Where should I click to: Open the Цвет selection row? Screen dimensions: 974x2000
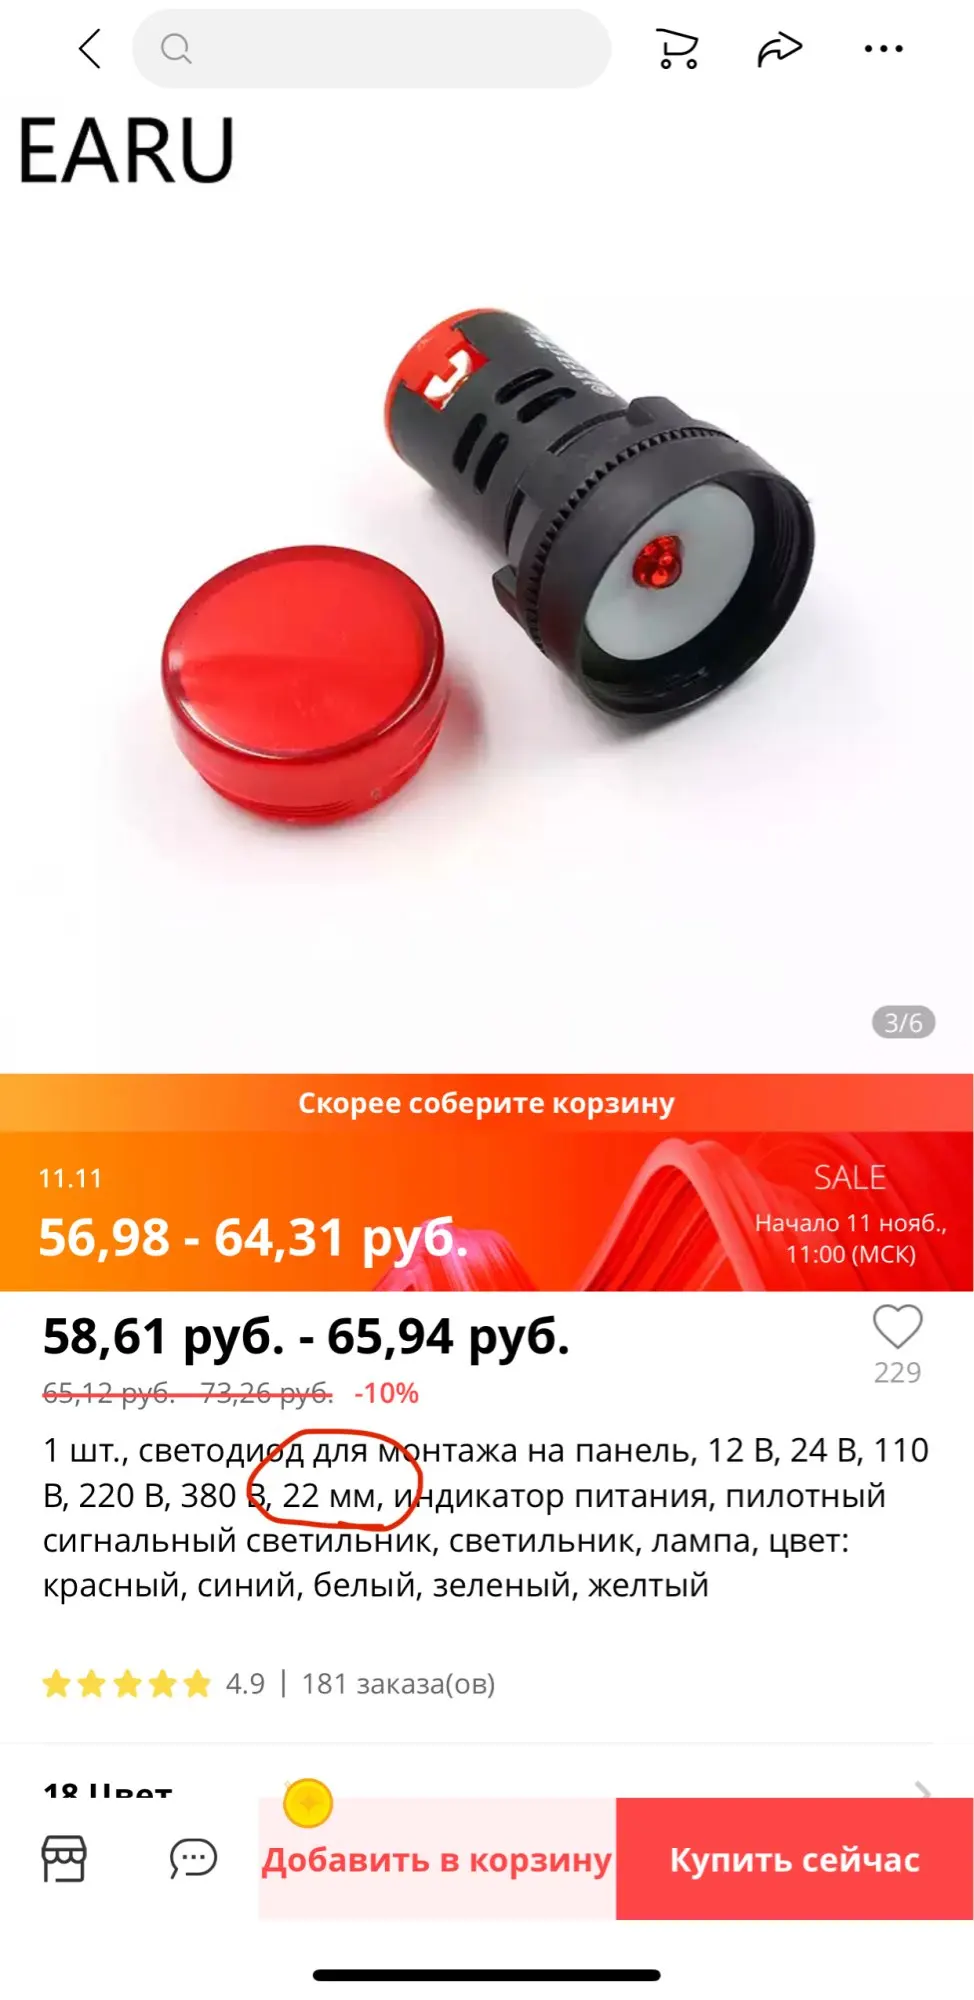point(487,1788)
